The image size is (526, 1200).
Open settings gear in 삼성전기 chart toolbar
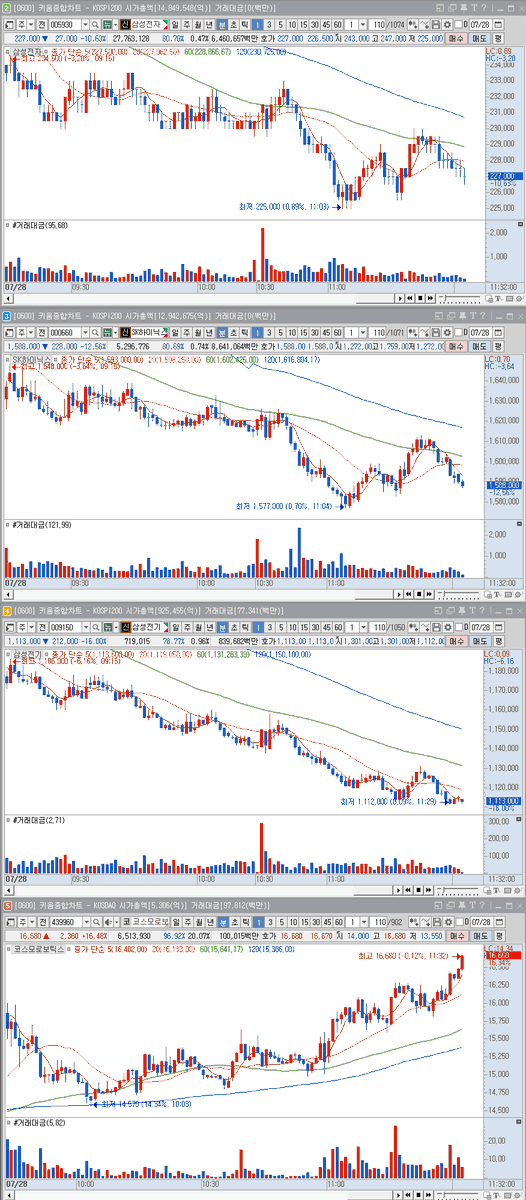446,627
